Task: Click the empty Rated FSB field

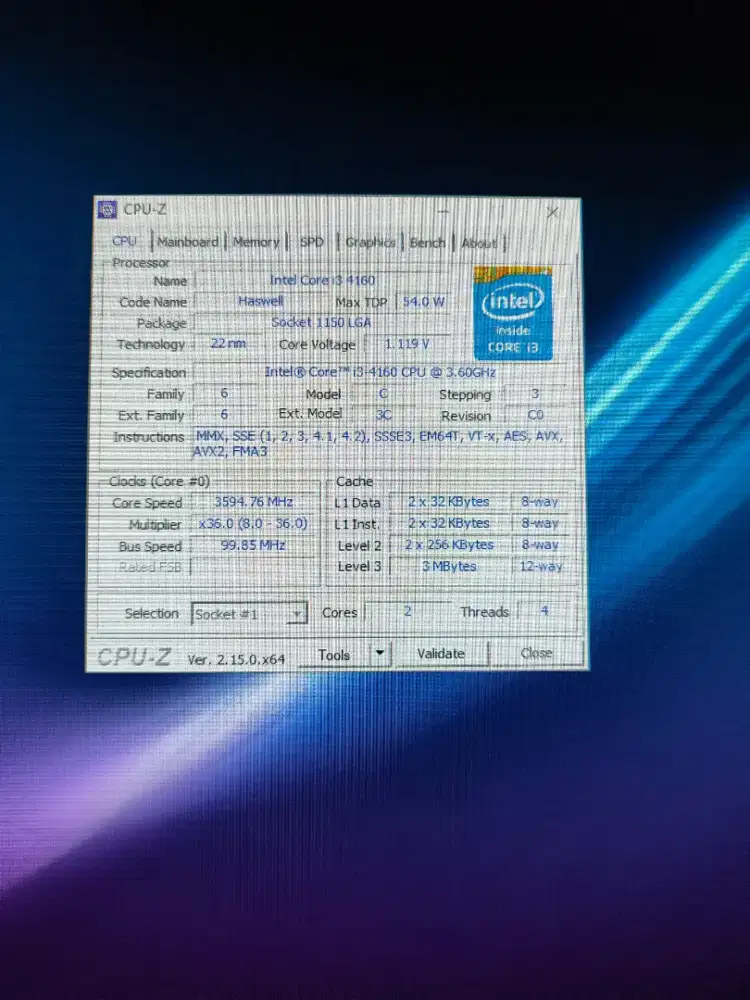Action: click(253, 567)
